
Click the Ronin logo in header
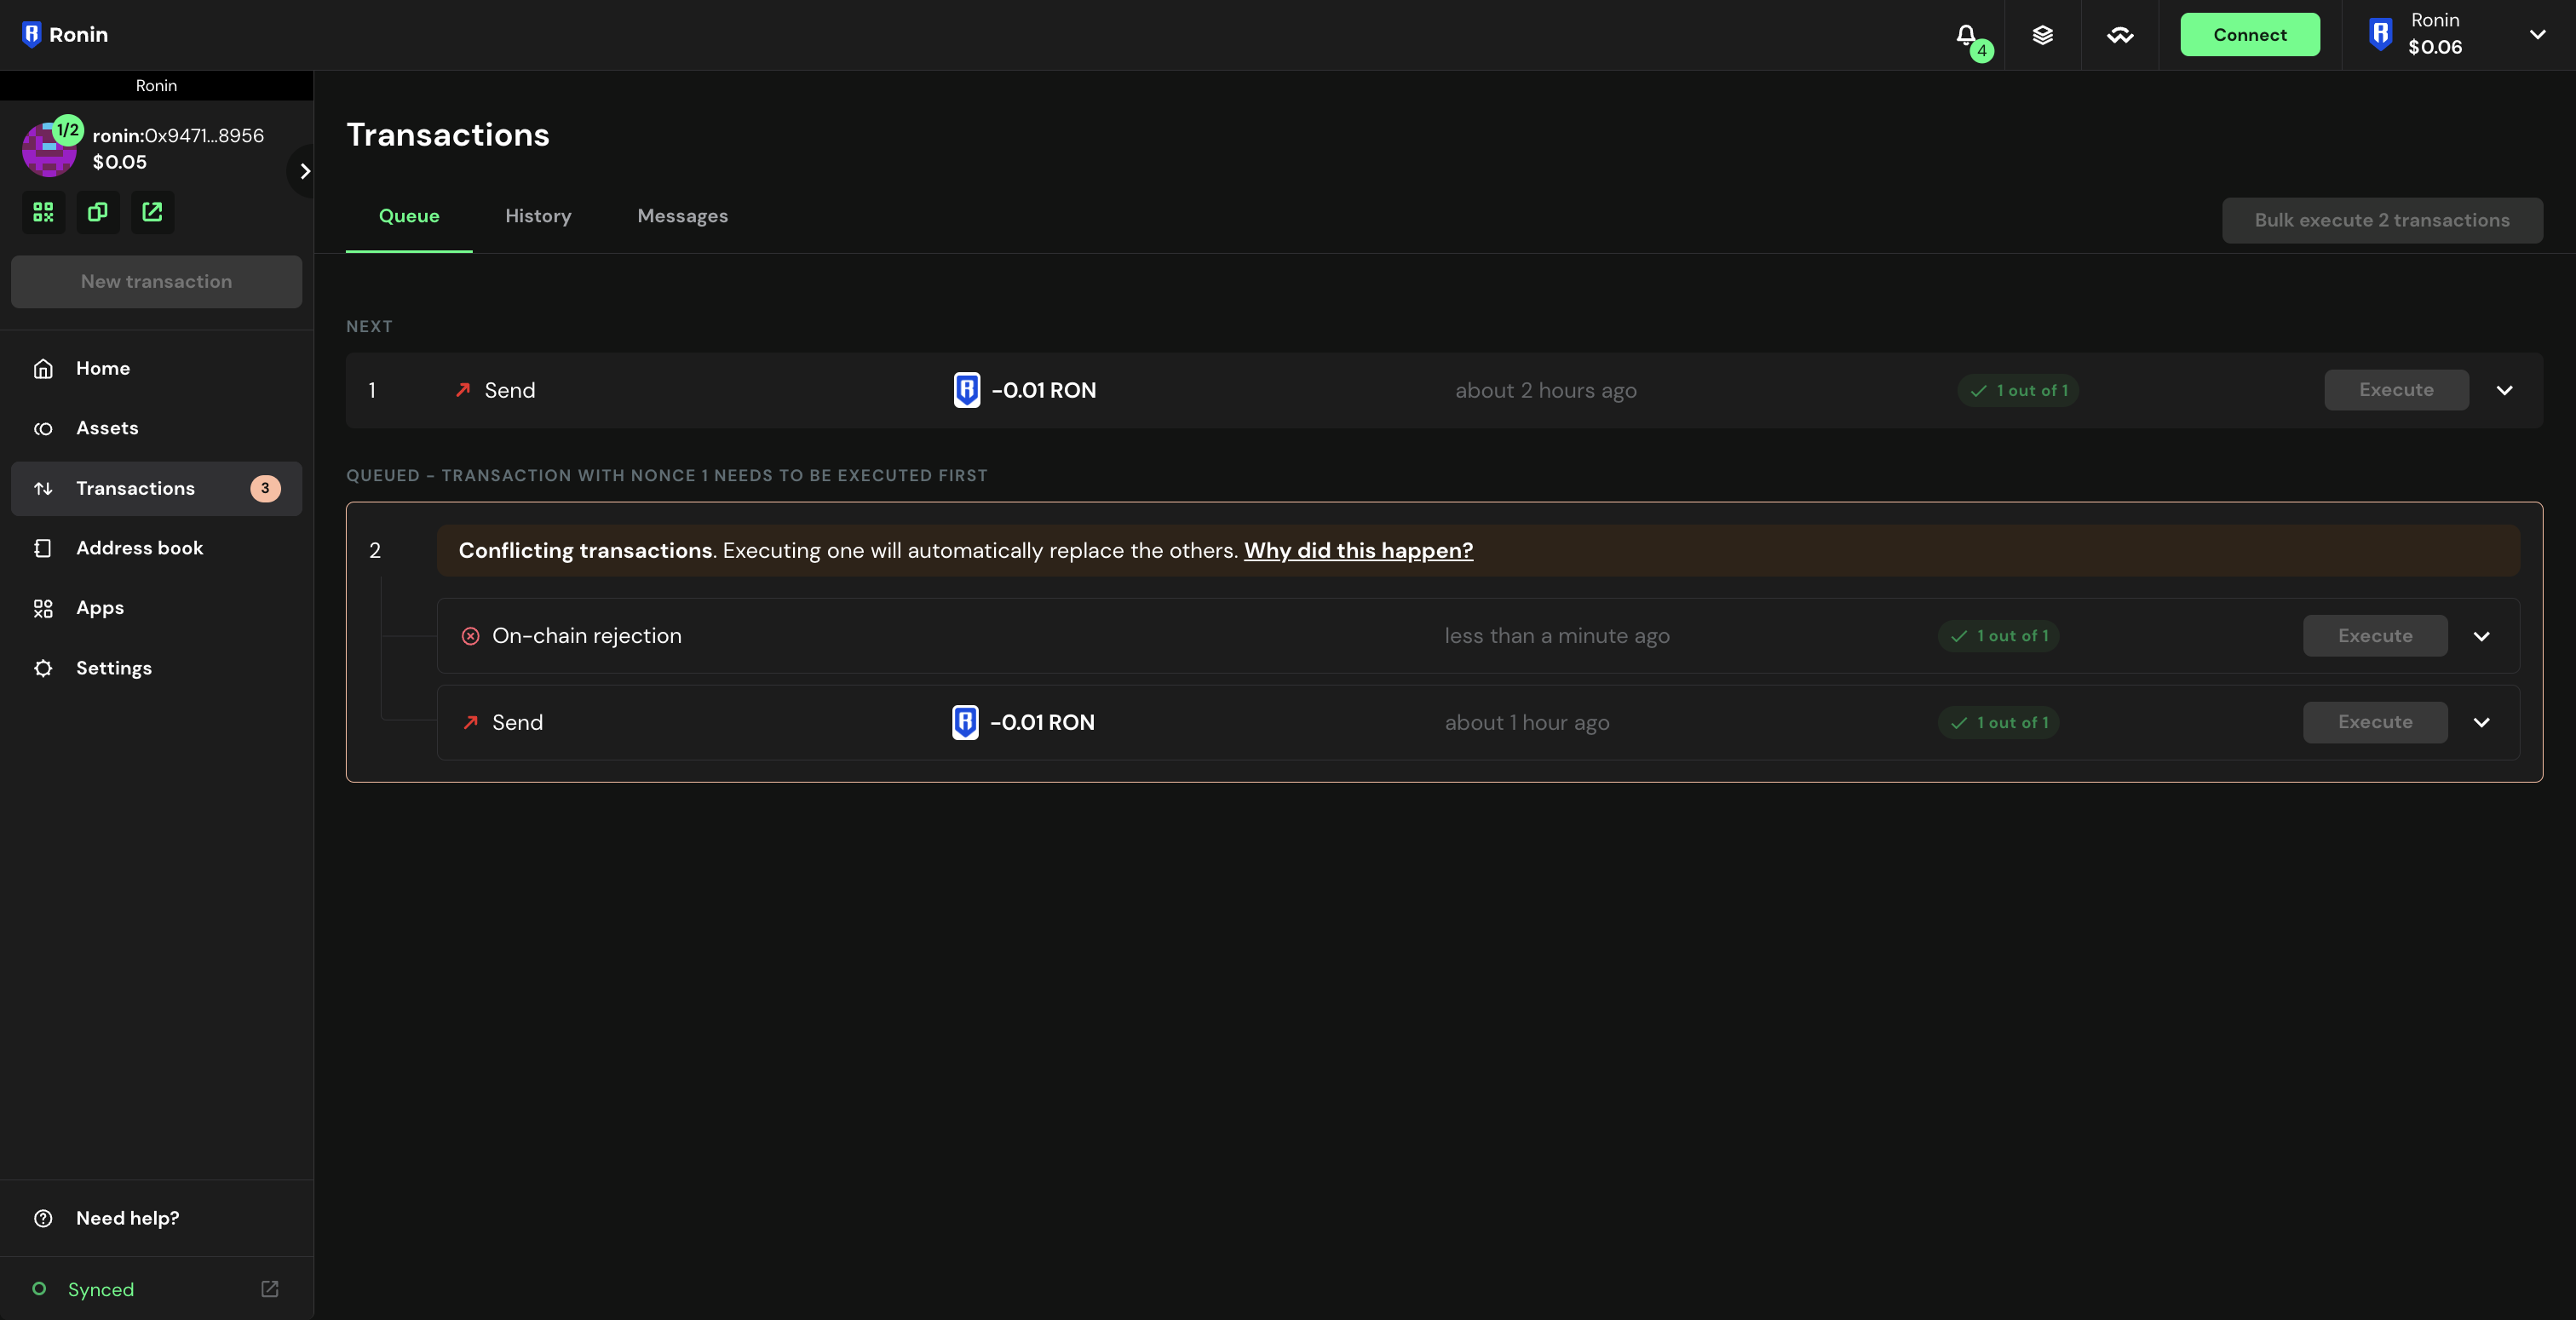(x=65, y=34)
